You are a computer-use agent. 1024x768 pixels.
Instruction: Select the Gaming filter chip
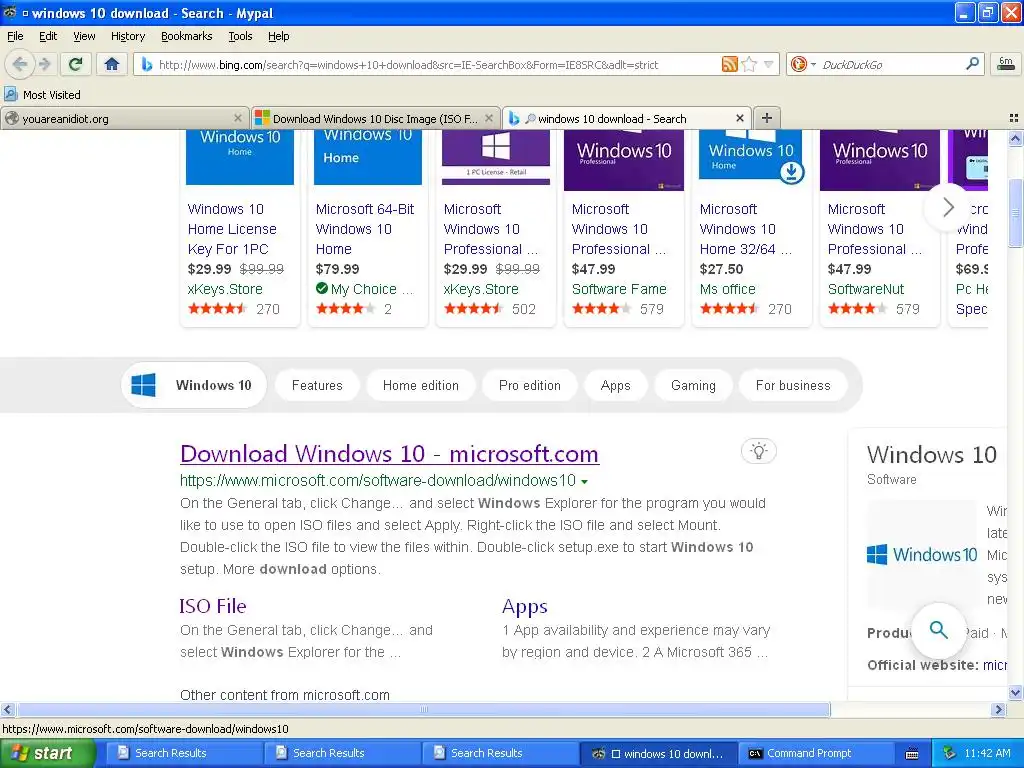(x=693, y=385)
